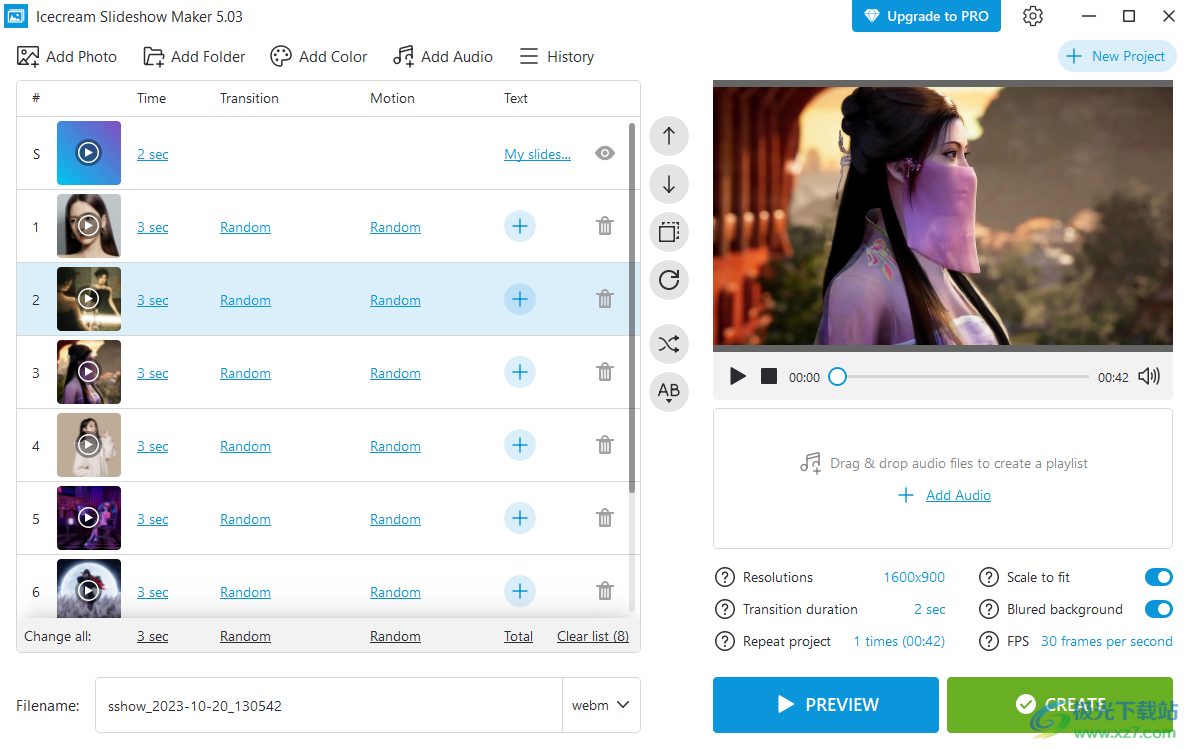Start a New Project

[1116, 56]
